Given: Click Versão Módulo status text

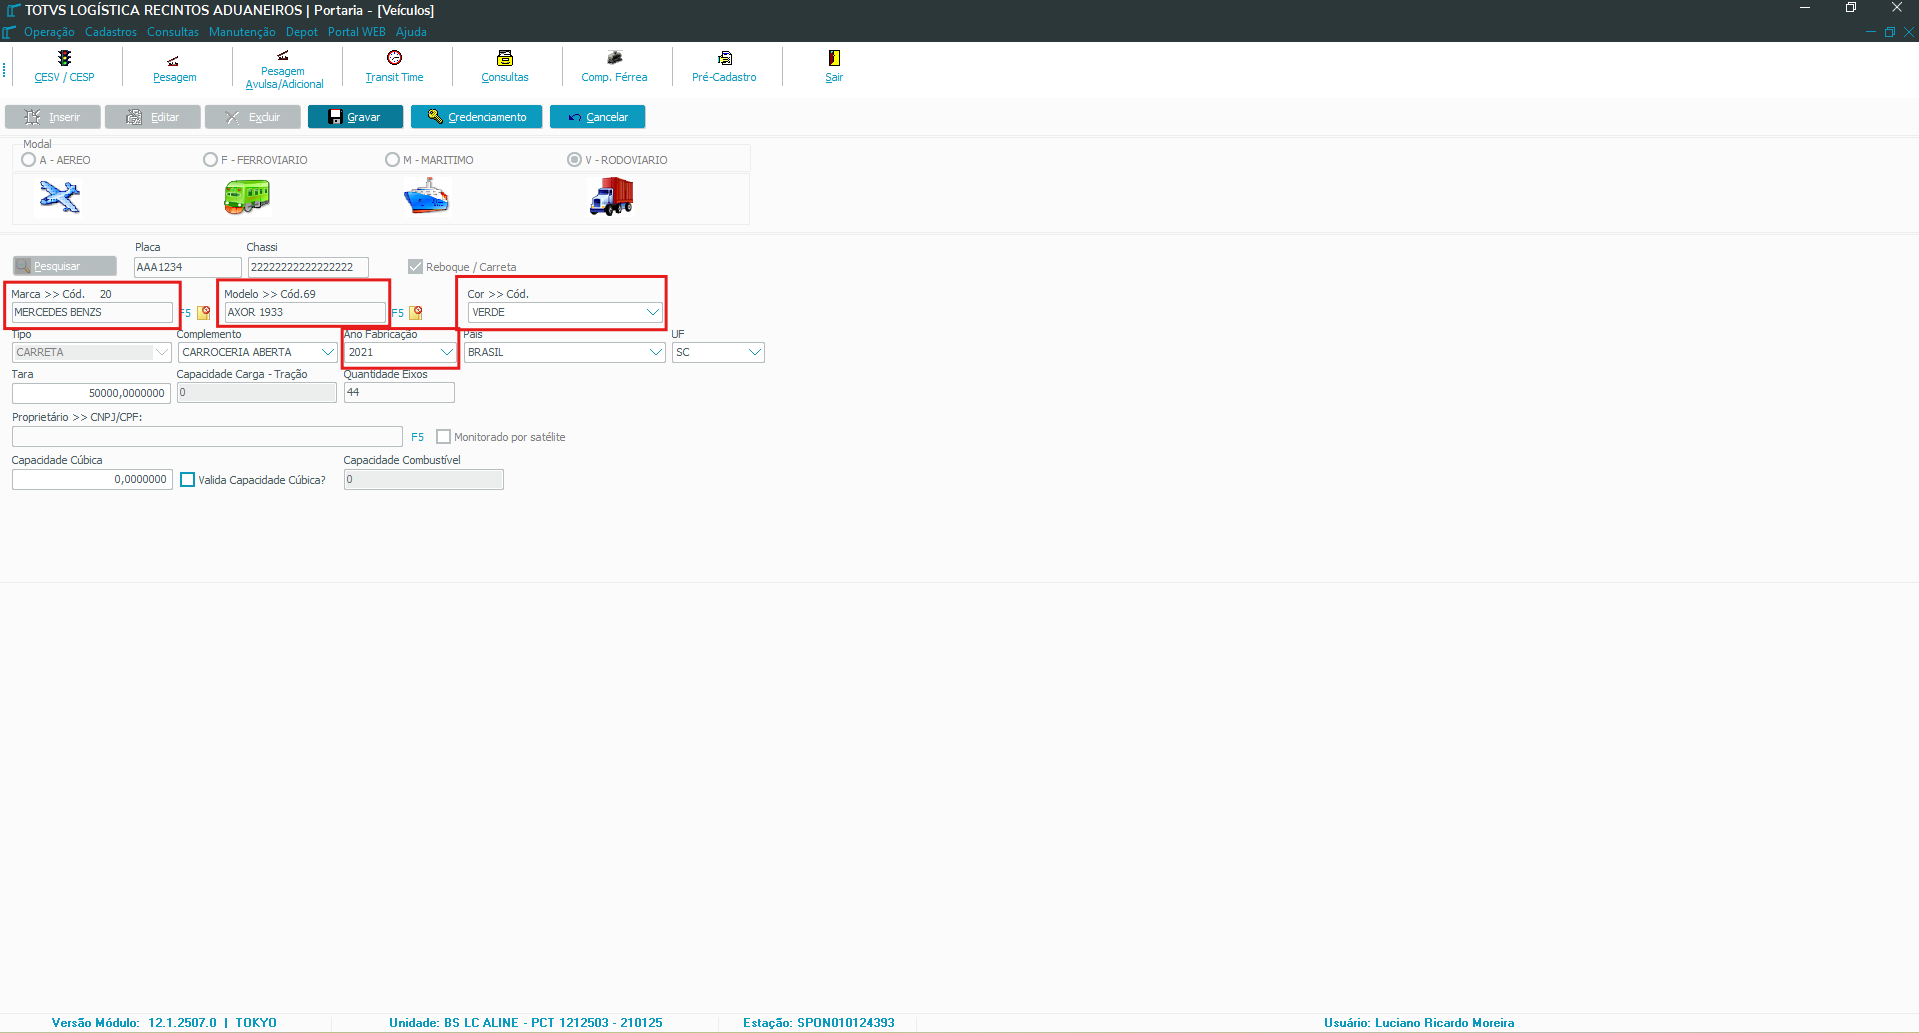Looking at the screenshot, I should [164, 1023].
